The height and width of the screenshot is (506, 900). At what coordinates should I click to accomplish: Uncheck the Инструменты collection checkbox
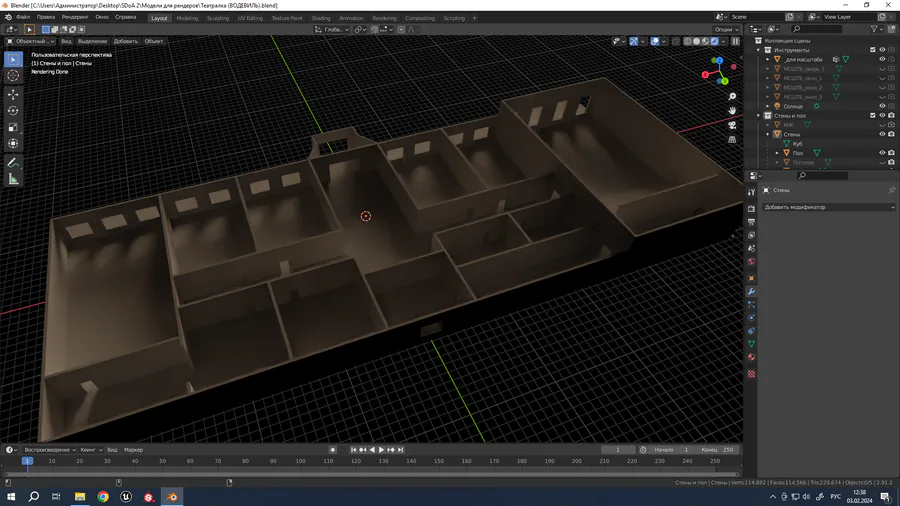(872, 50)
